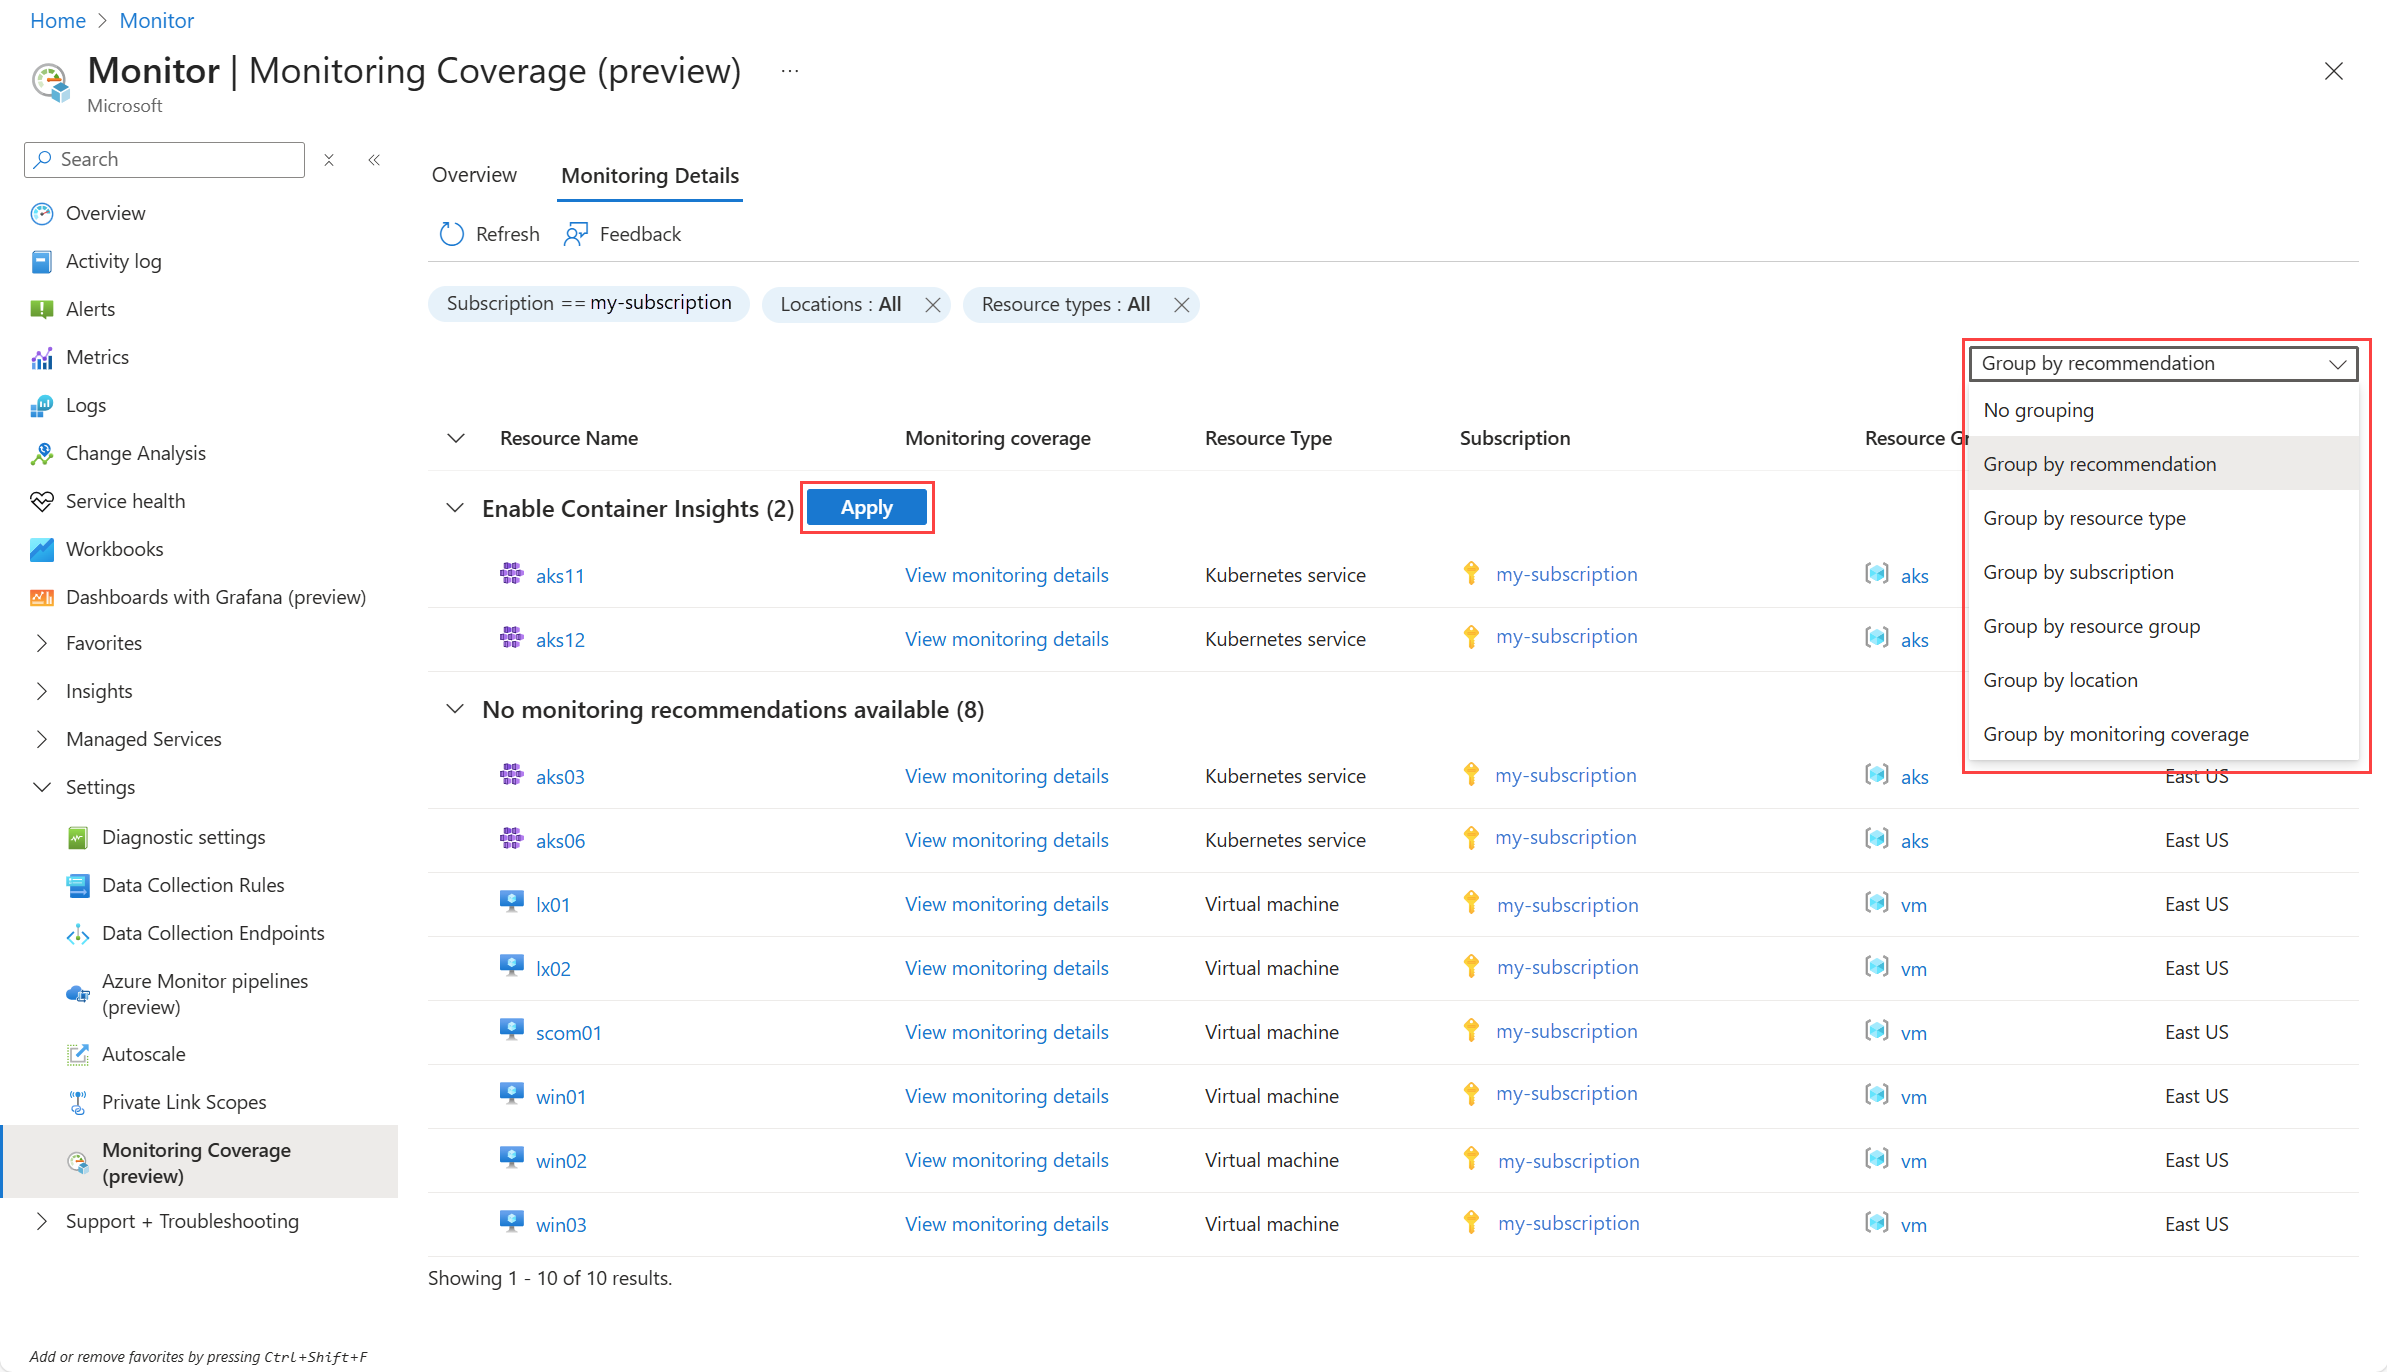Choose Group by location option
Screen dimensions: 2387x1372
(2060, 680)
